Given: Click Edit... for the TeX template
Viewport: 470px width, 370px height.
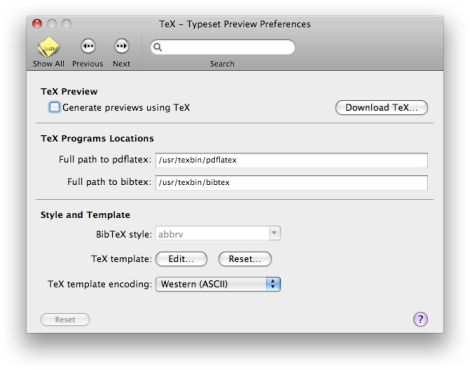Looking at the screenshot, I should (181, 259).
